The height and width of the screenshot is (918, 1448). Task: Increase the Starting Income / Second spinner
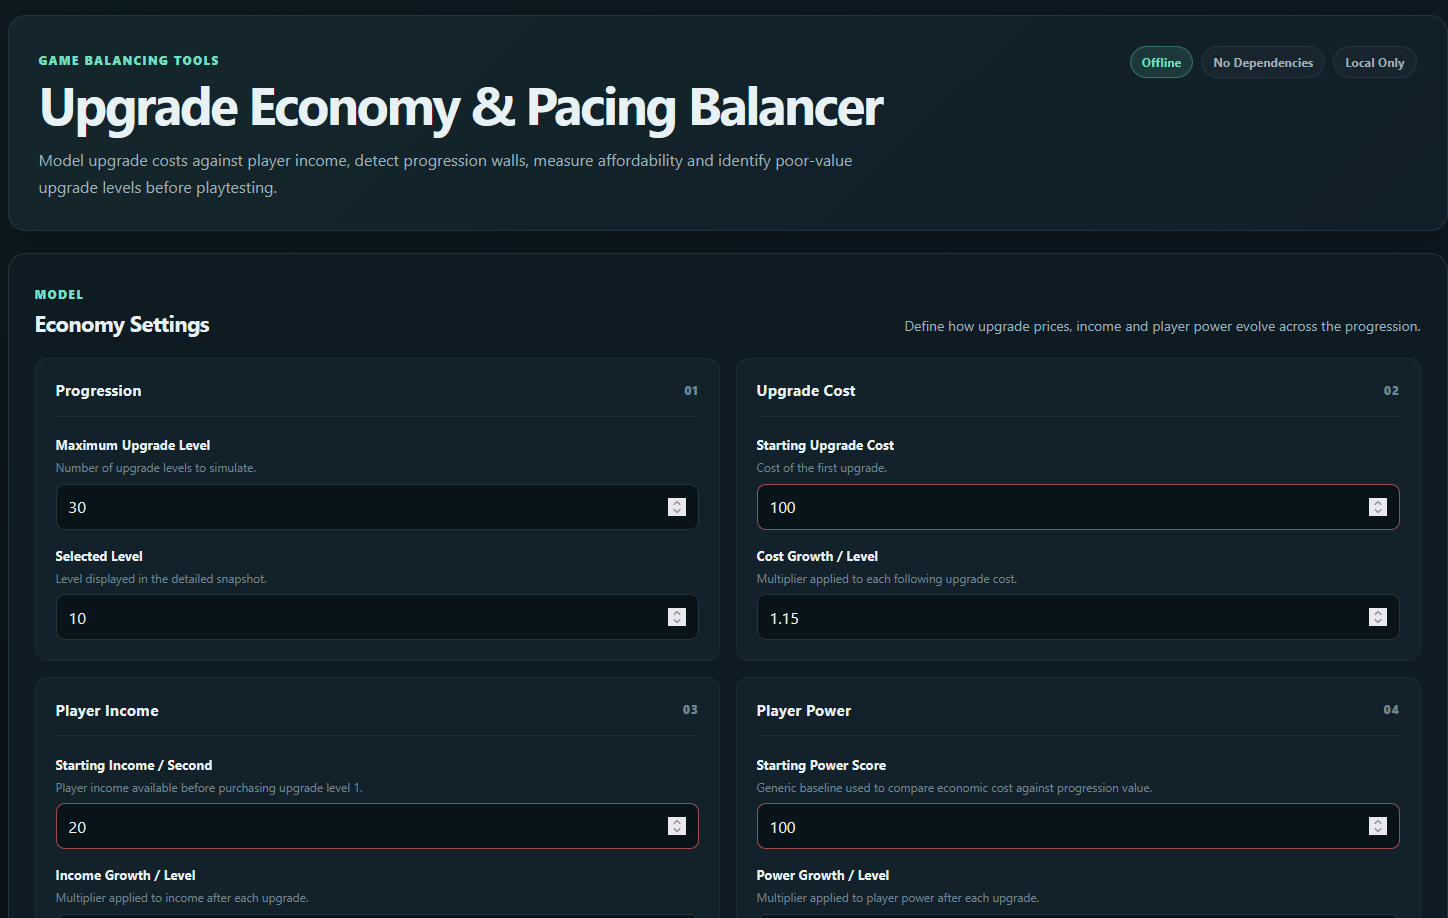point(677,822)
